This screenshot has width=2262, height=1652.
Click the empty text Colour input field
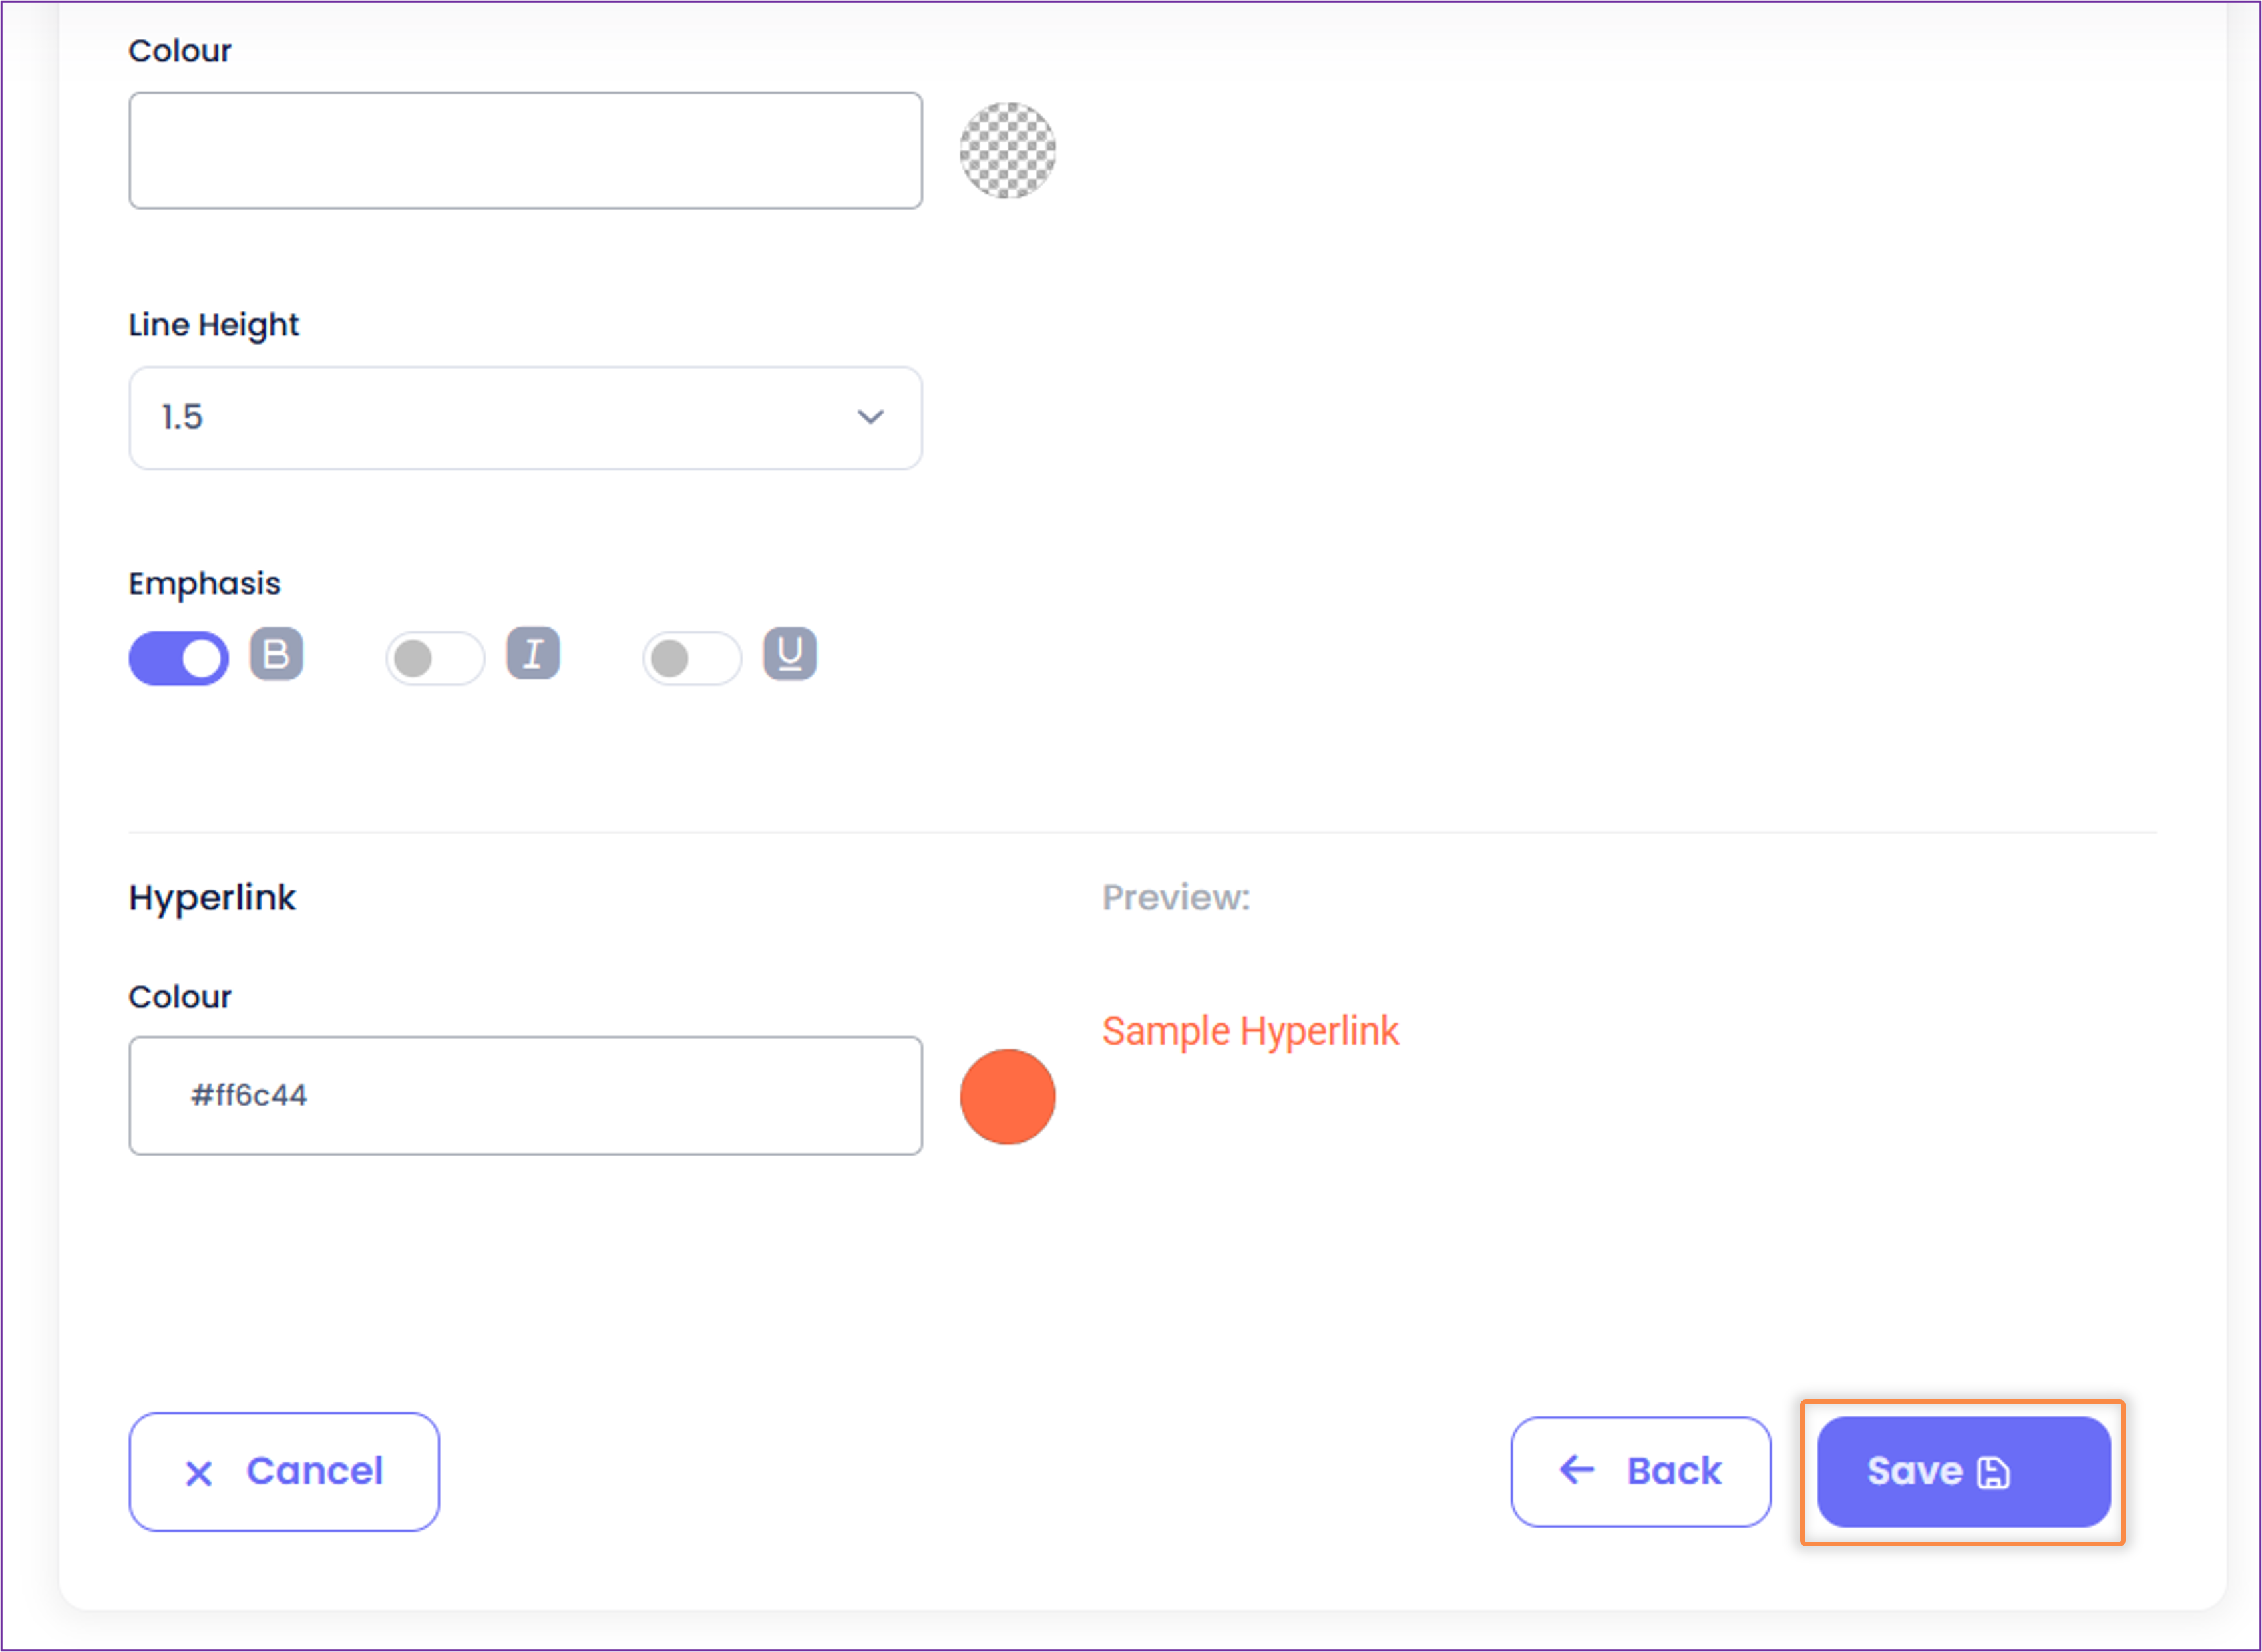[x=525, y=151]
